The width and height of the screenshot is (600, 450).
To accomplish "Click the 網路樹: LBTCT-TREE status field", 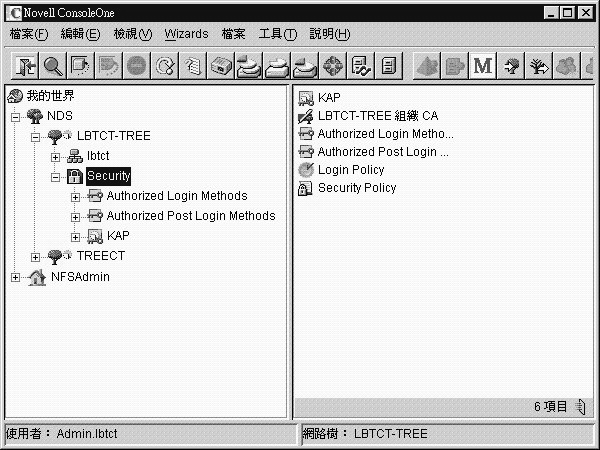I will coord(448,434).
